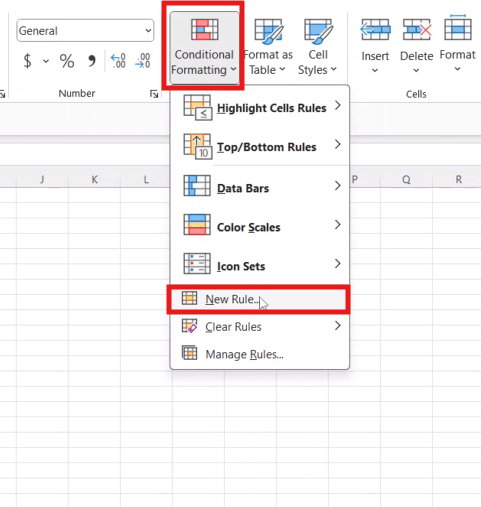Expand arrow beside Top/Bottom Rules

[338, 144]
